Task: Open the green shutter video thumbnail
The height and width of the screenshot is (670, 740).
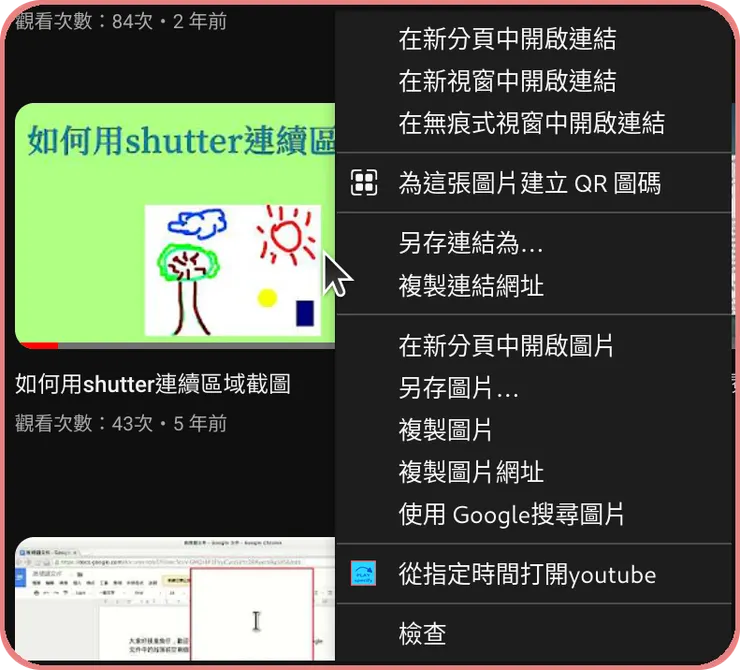Action: click(x=175, y=226)
